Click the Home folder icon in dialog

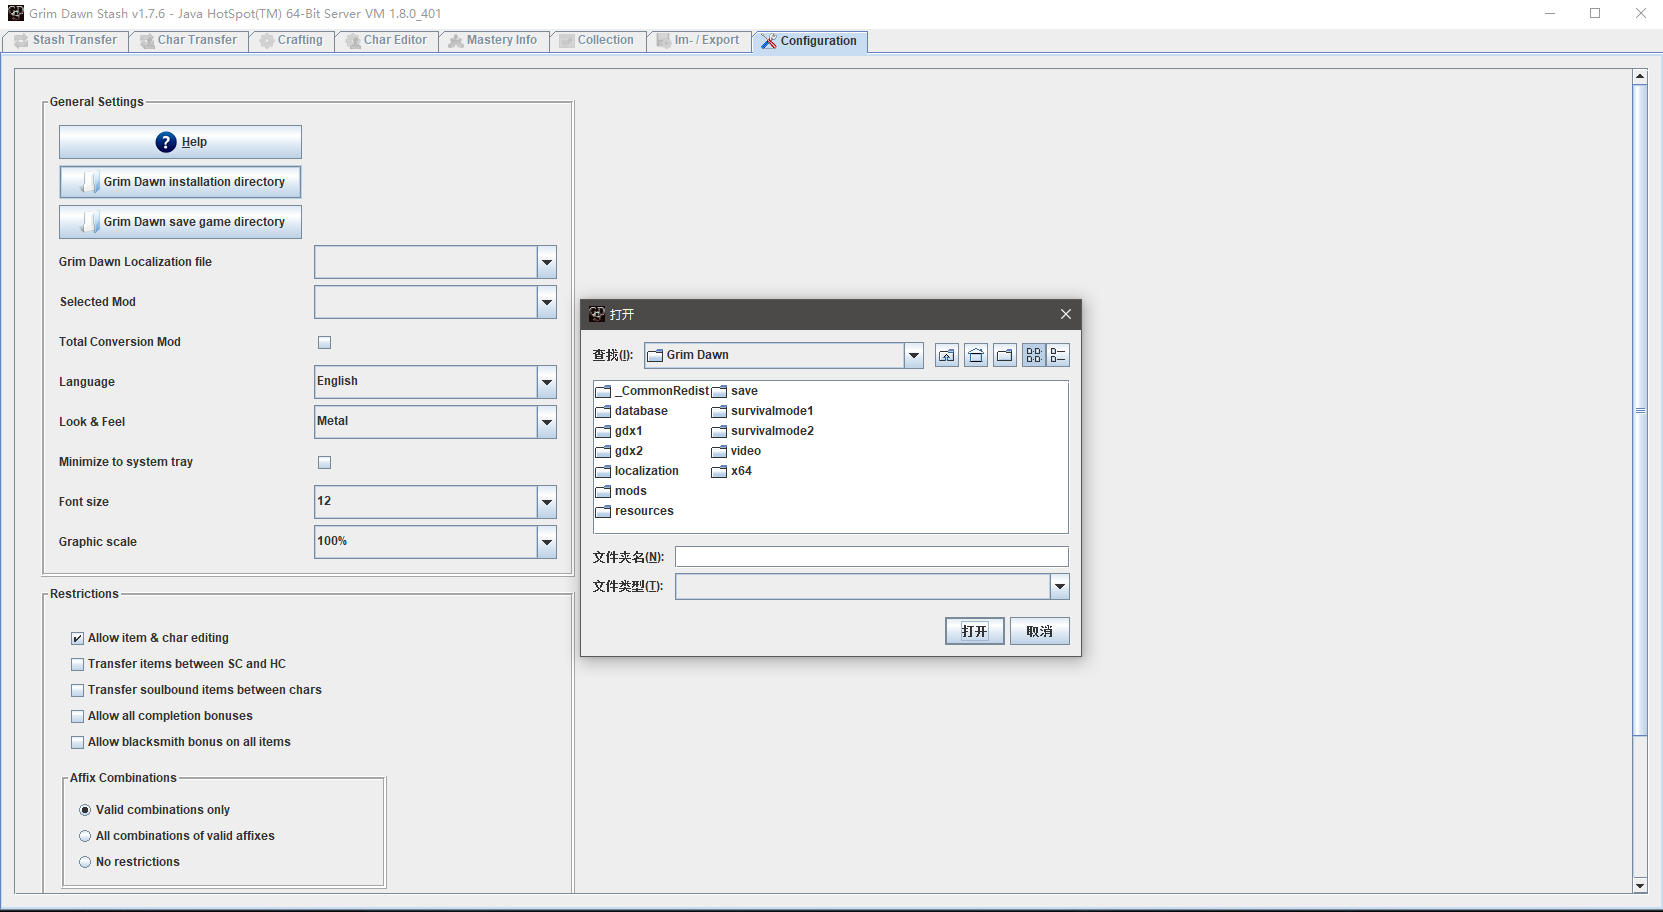(x=976, y=355)
